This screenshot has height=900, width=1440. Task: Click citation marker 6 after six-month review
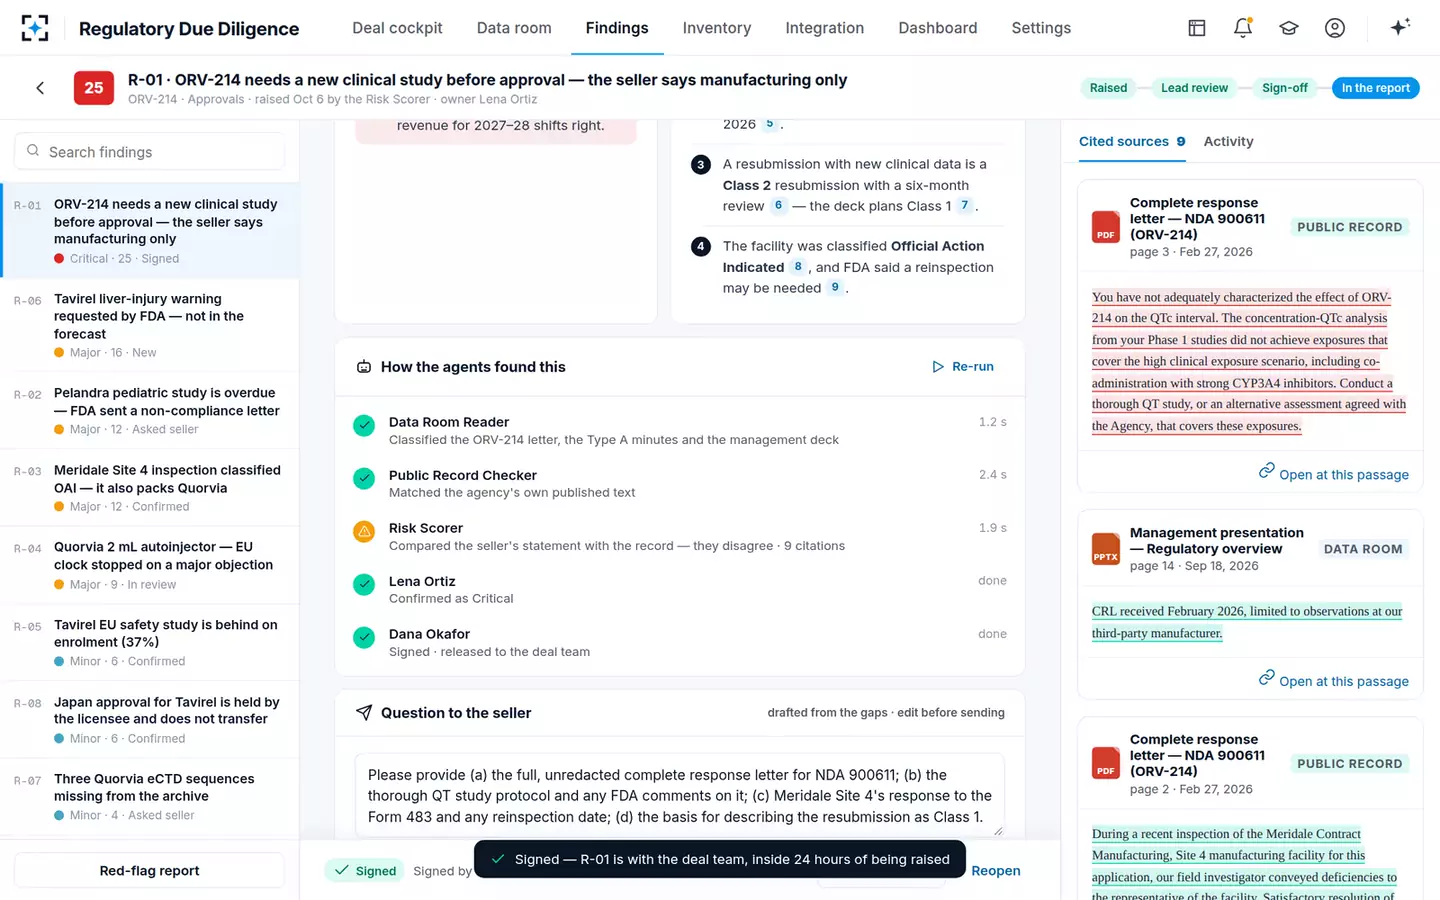[778, 206]
